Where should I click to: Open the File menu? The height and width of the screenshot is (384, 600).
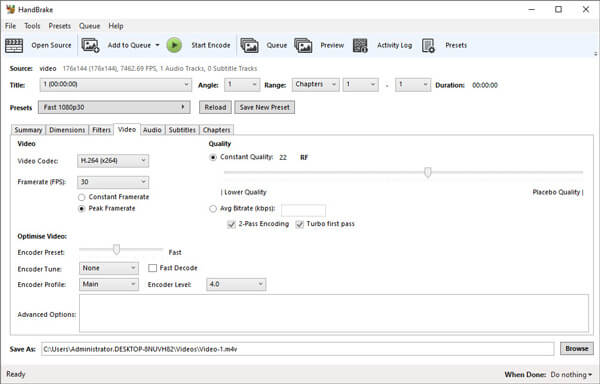(10, 26)
